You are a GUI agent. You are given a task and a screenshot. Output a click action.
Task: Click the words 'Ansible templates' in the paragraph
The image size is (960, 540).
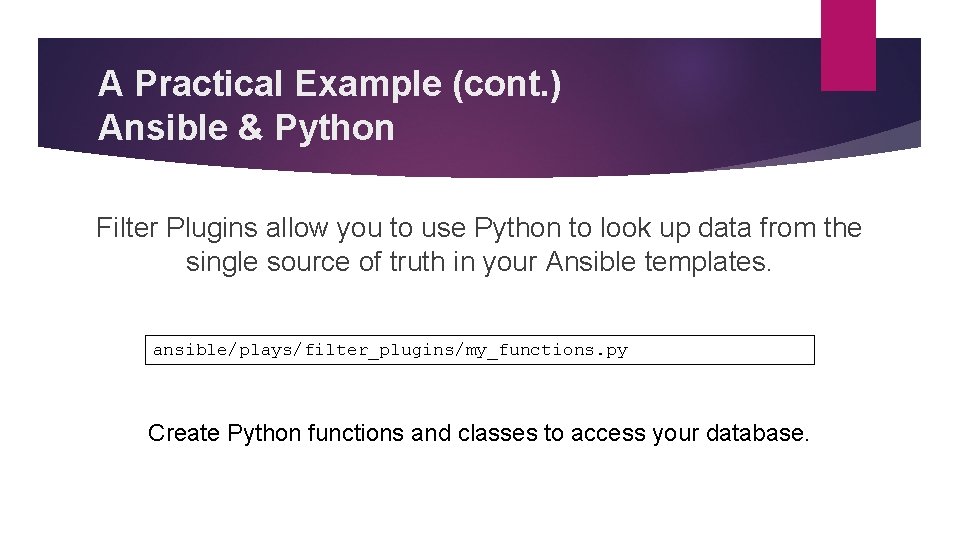coord(659,264)
